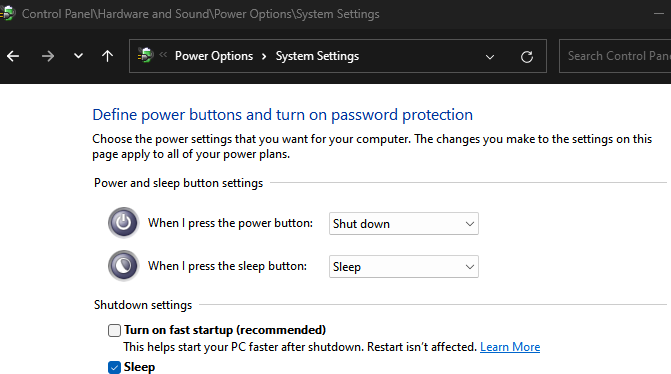Uncheck the Sleep checkbox

click(114, 367)
